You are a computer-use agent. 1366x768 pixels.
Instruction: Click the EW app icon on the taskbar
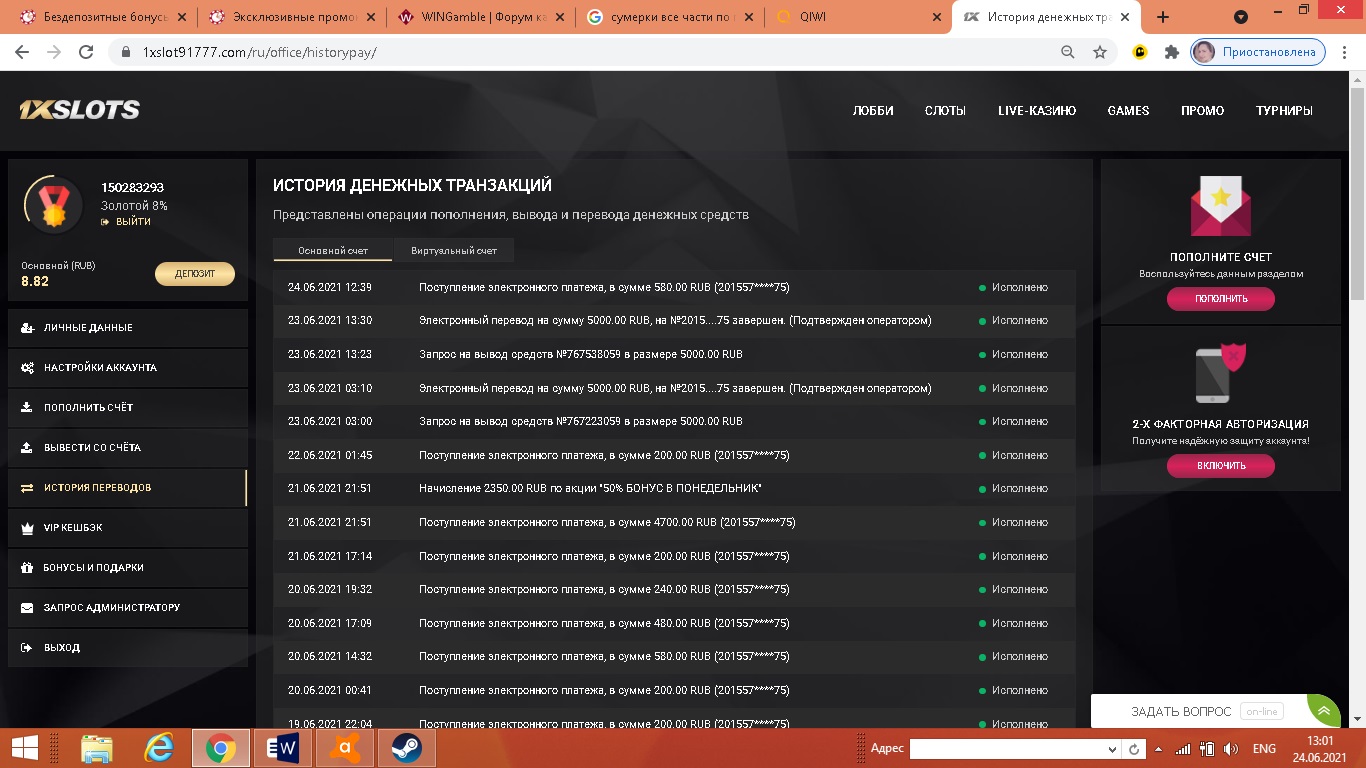pyautogui.click(x=283, y=748)
